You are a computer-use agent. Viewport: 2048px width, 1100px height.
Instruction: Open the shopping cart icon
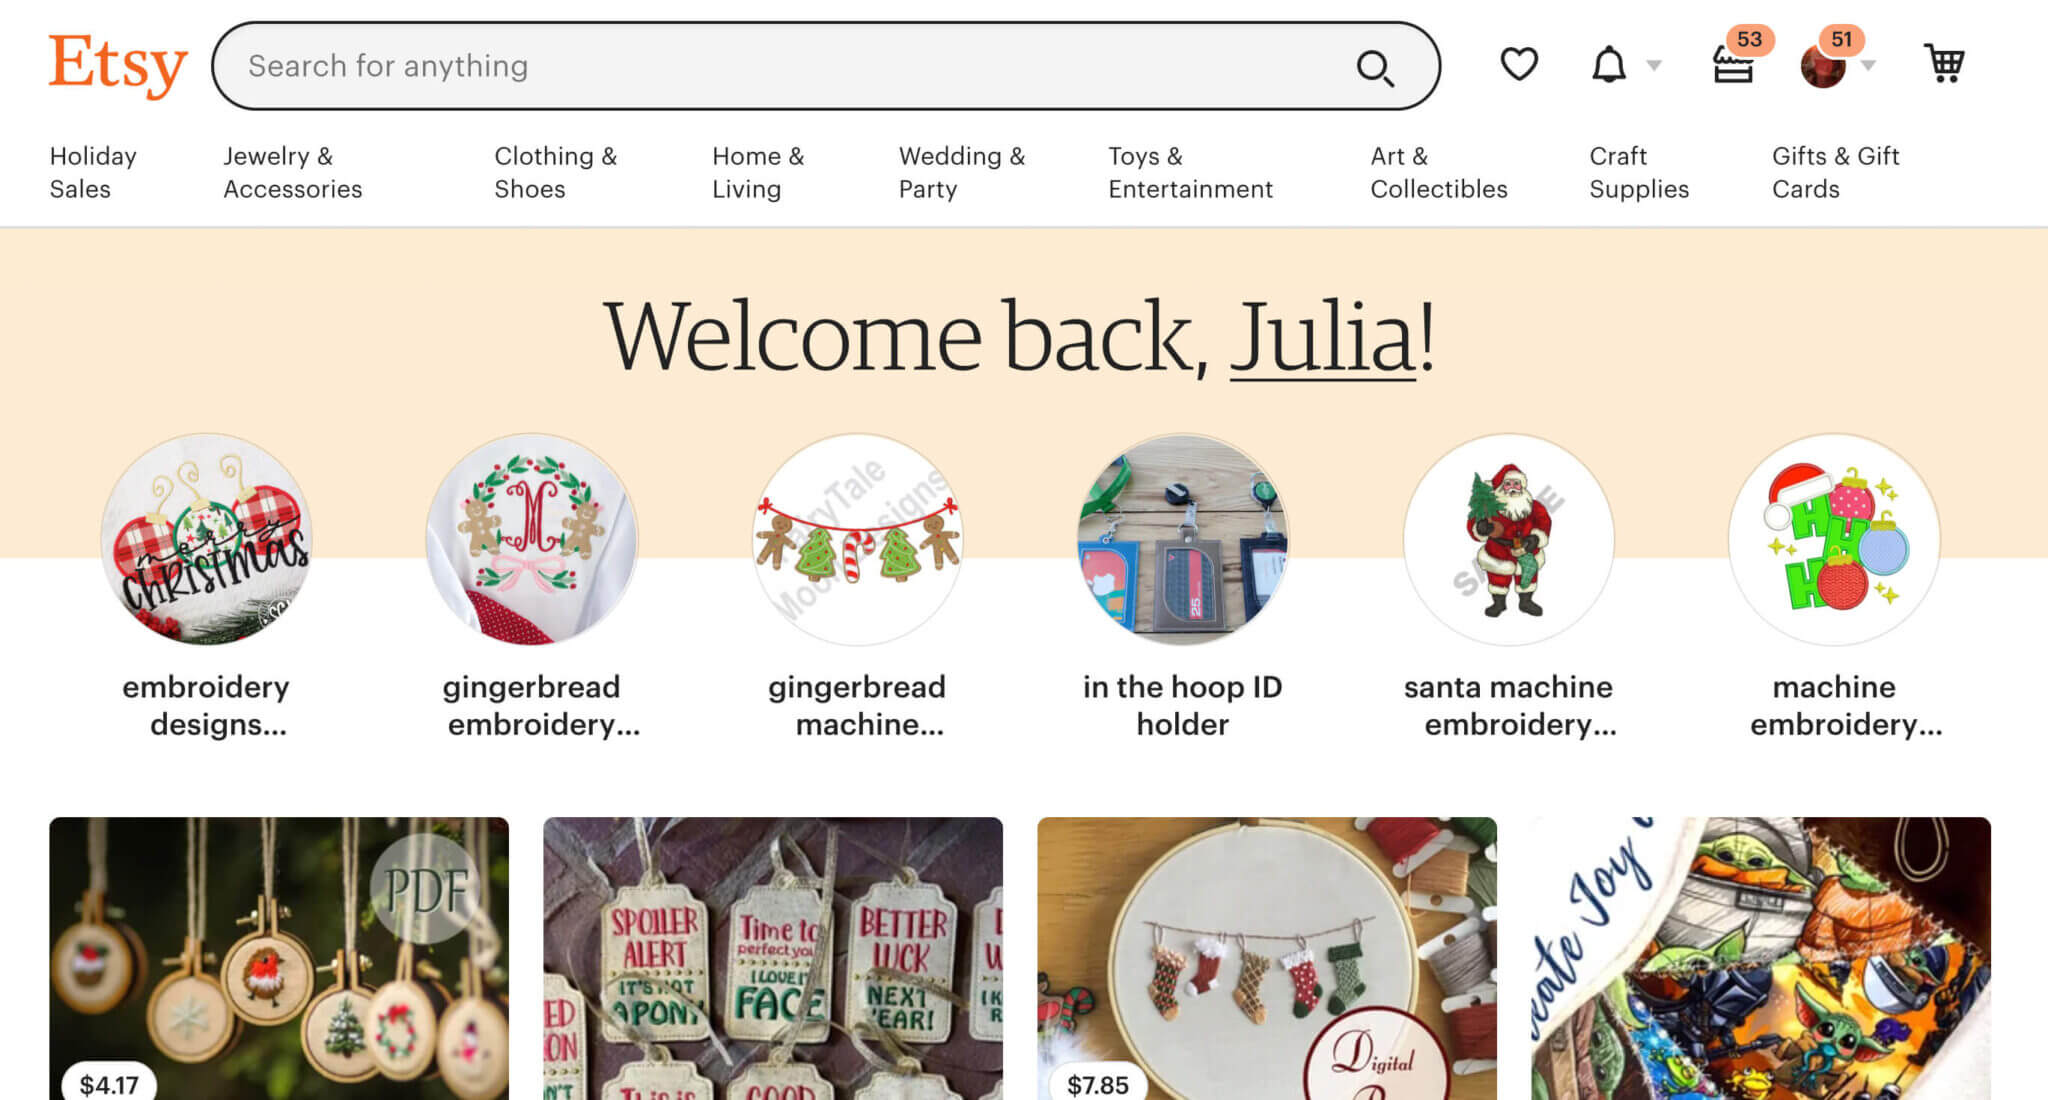(1944, 64)
